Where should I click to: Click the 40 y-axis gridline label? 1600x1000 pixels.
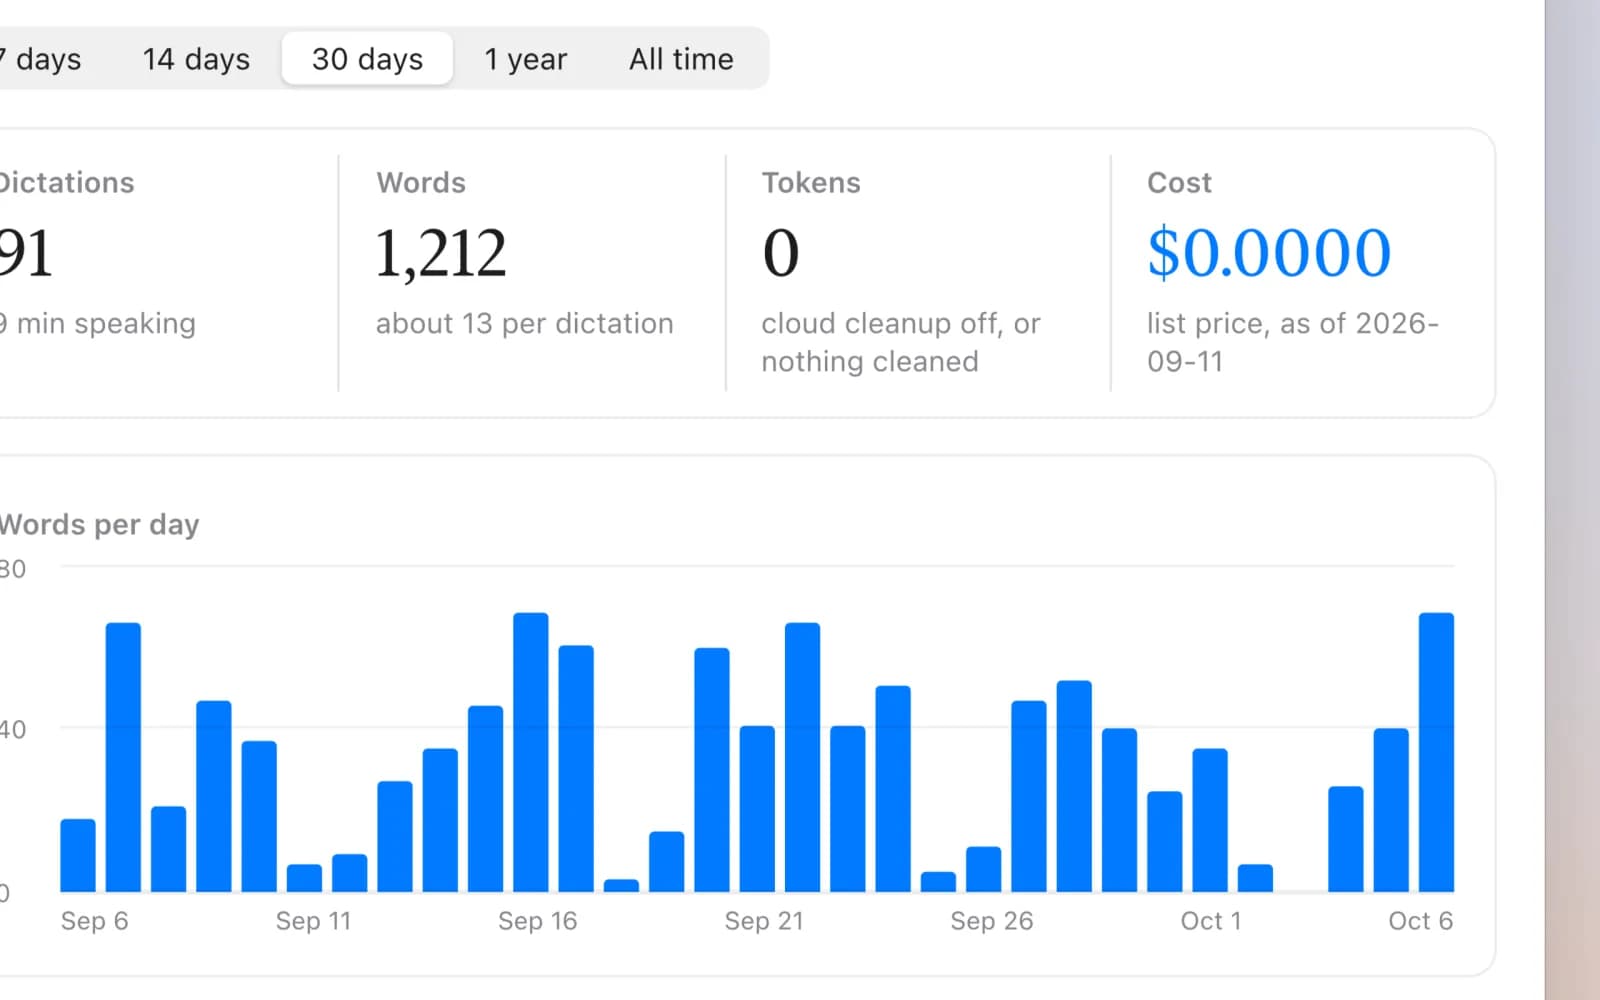(13, 730)
